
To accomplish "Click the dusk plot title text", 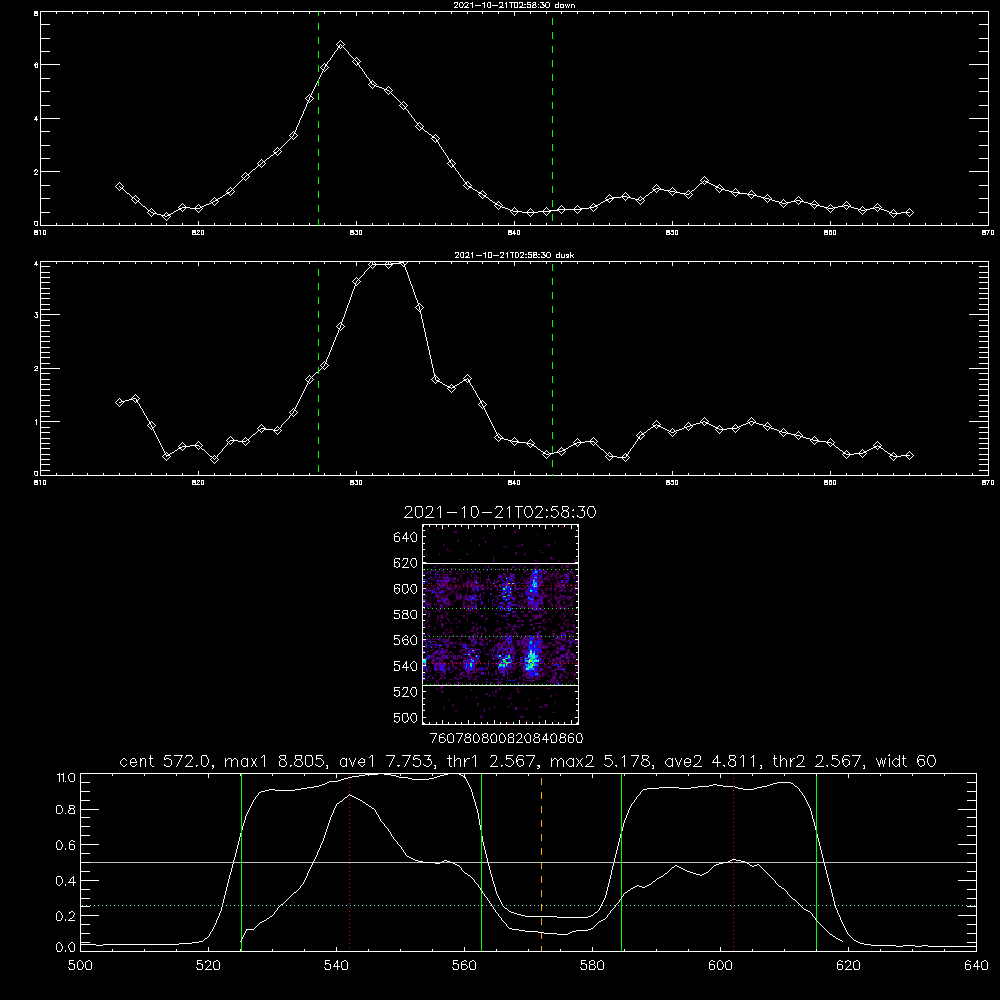I will pos(514,255).
